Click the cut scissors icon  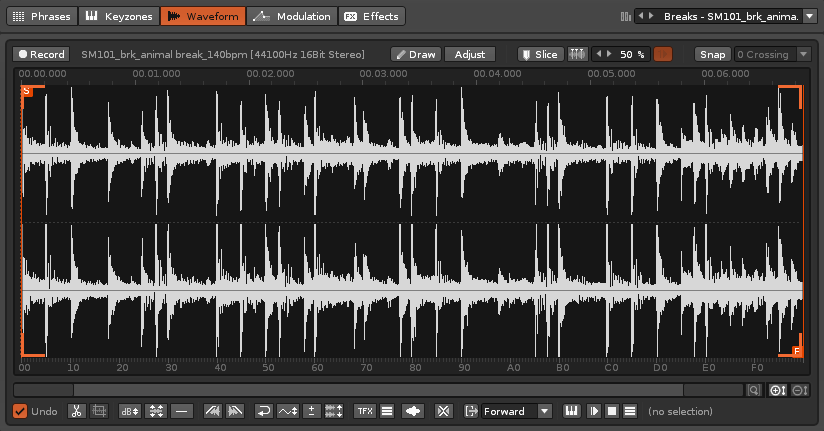(77, 411)
